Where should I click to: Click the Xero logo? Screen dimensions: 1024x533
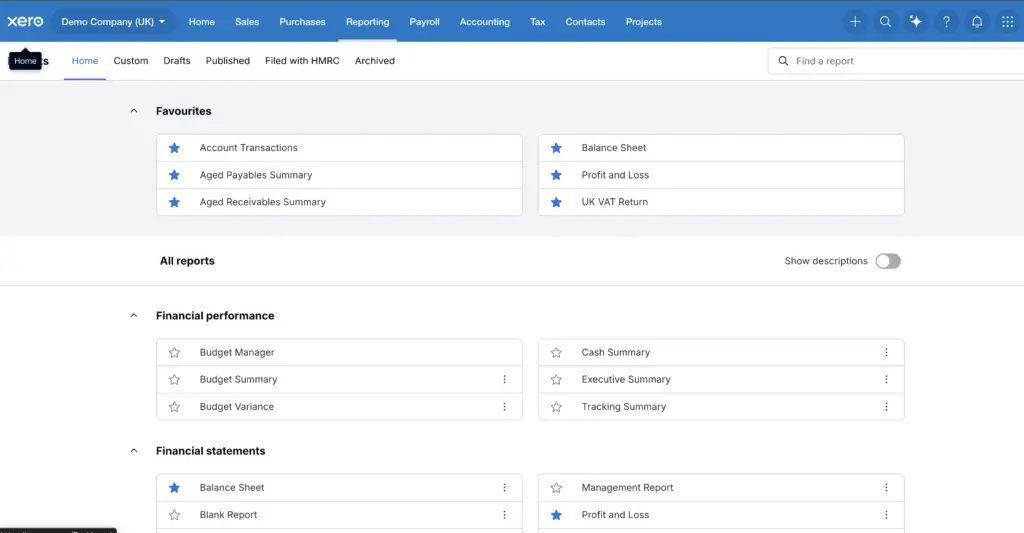point(25,22)
